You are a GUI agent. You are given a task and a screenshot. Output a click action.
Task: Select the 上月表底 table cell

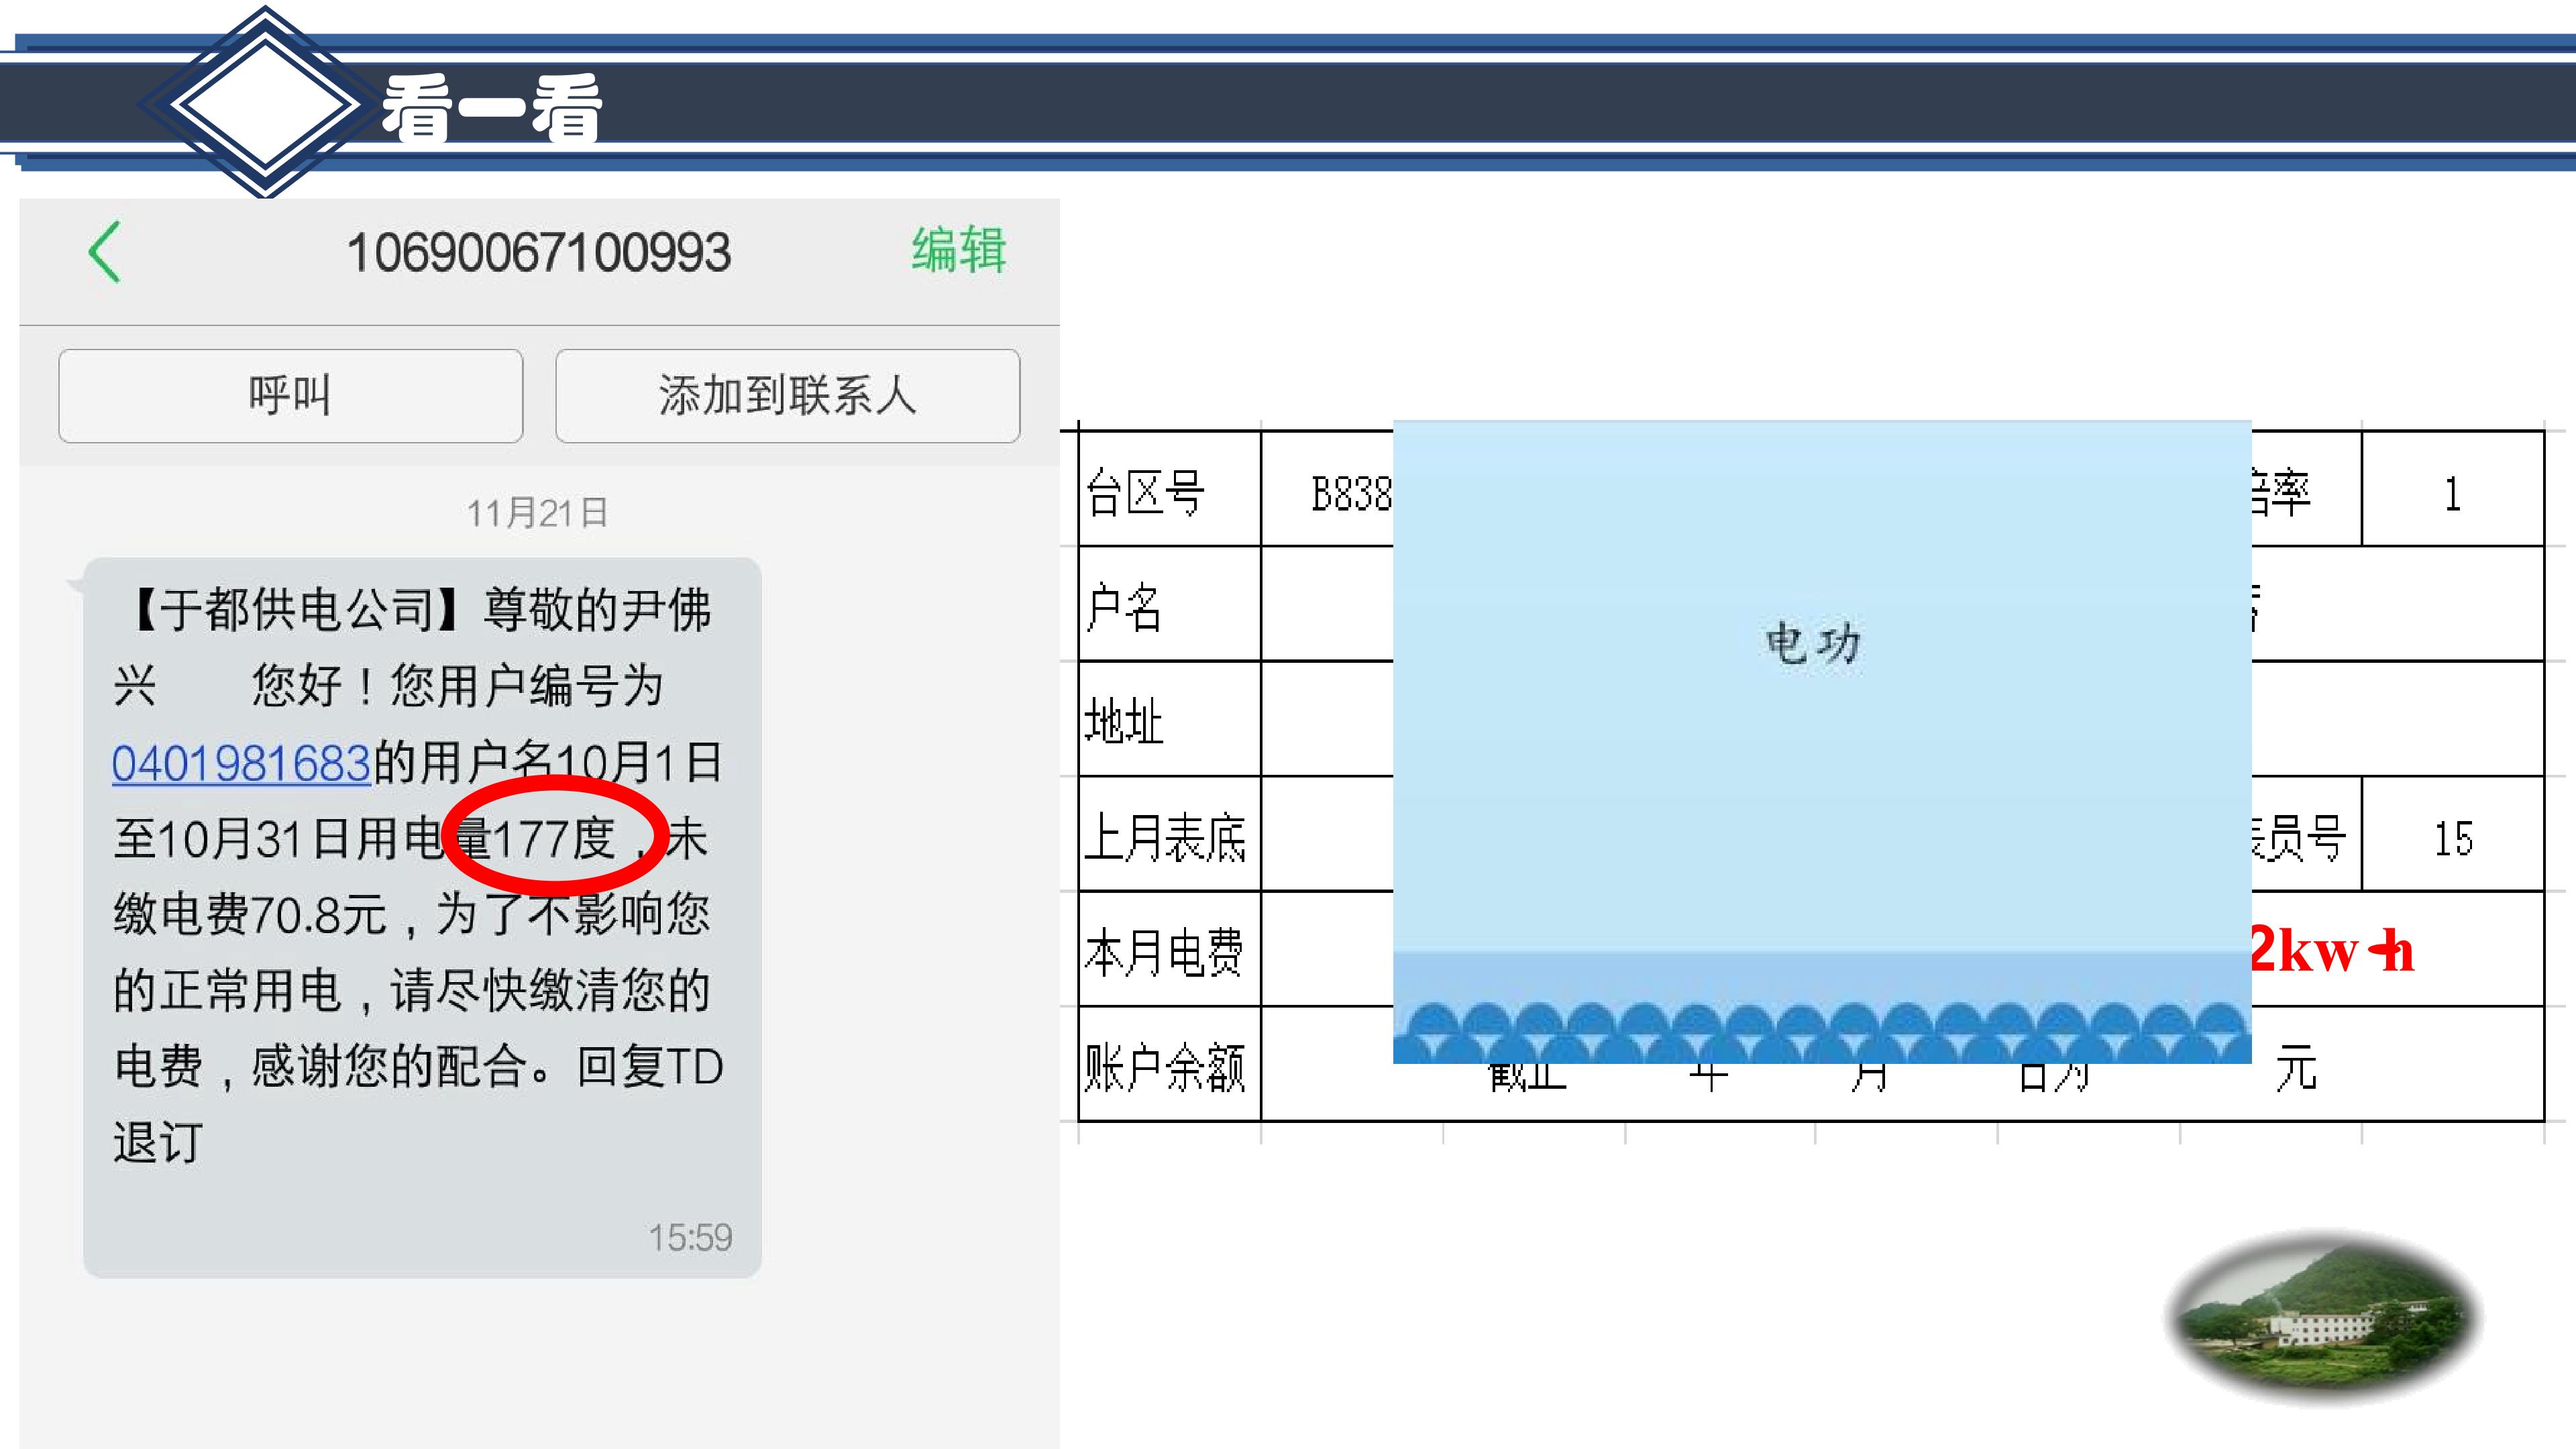(x=1168, y=836)
